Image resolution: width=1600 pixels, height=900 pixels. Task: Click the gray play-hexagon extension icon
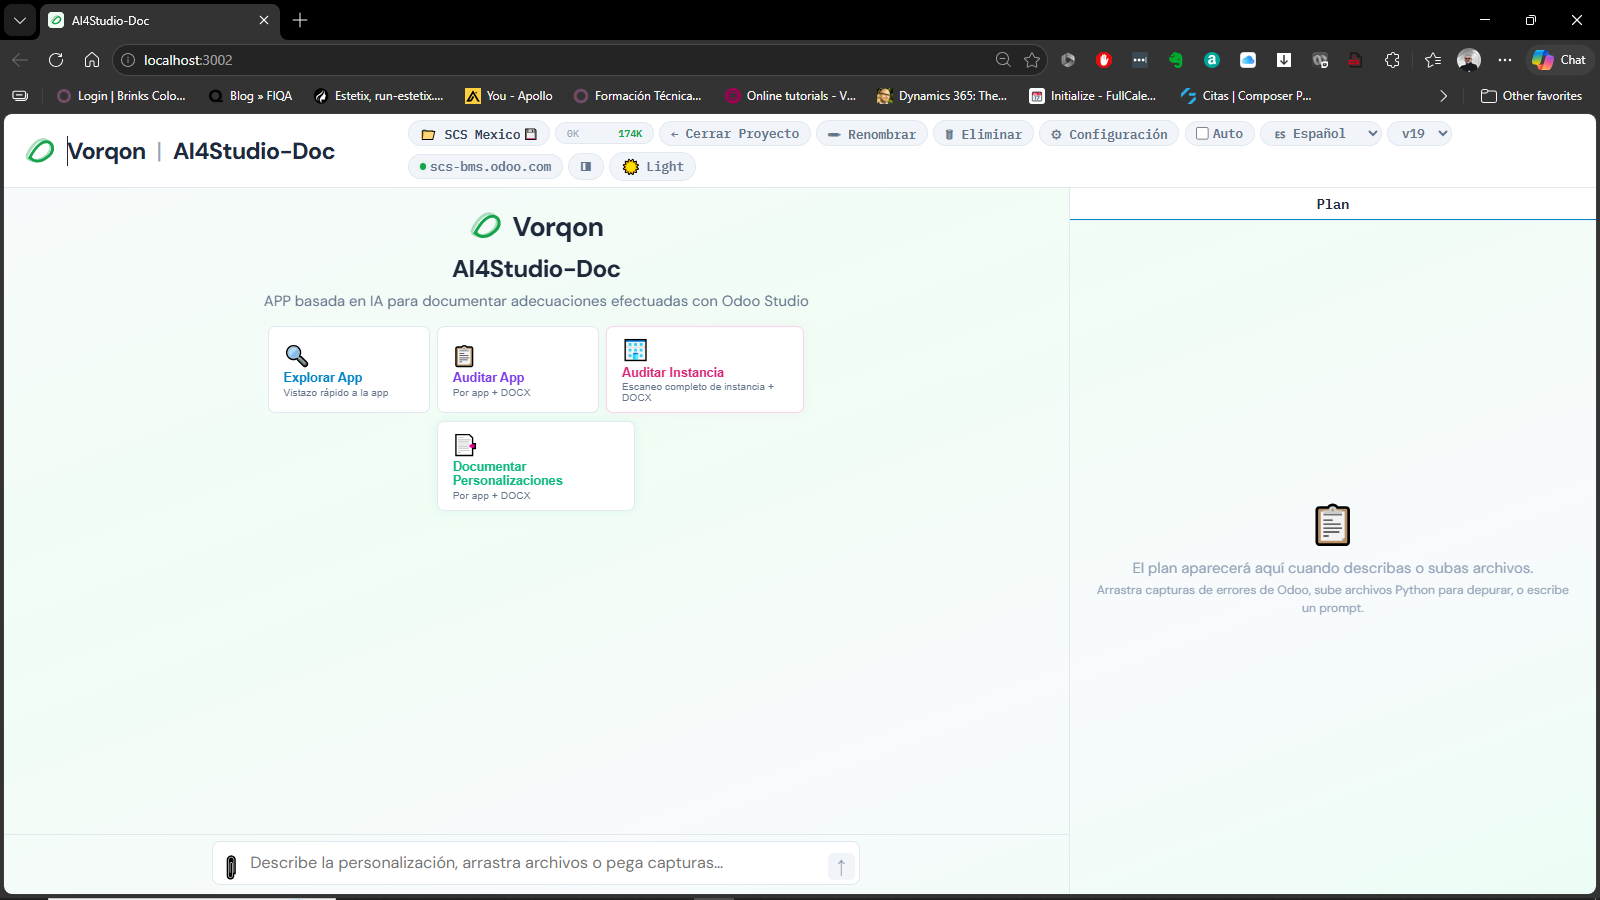point(1068,60)
